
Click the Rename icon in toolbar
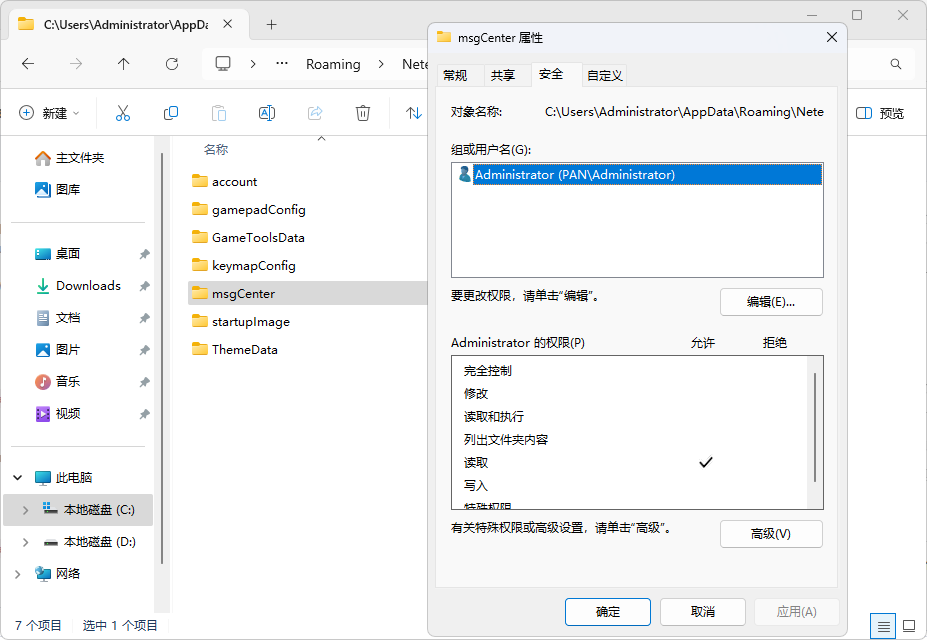(267, 113)
